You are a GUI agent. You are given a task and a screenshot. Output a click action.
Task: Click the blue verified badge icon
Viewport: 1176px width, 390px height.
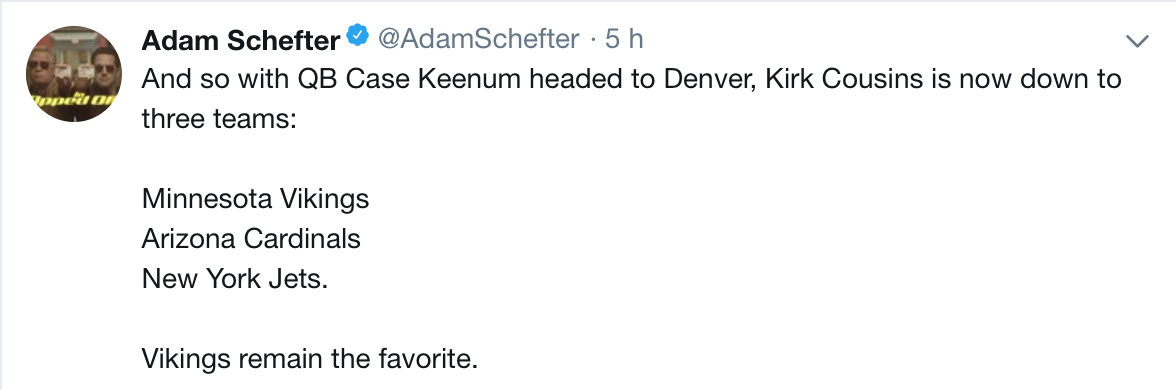357,35
